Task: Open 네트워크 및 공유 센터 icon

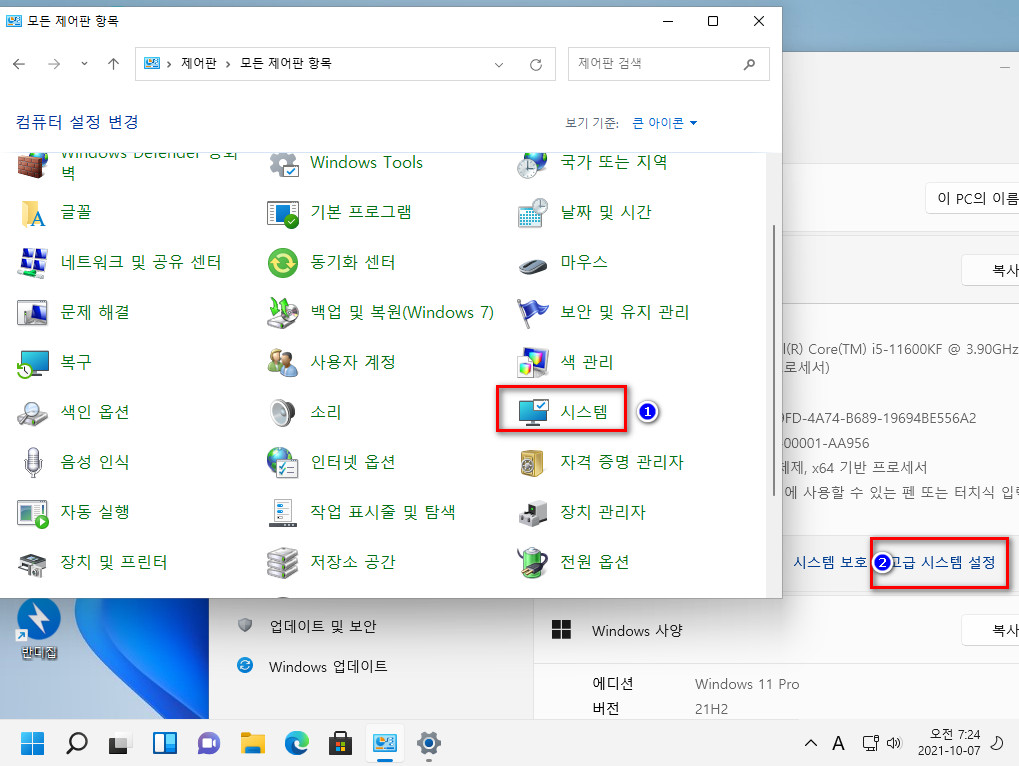Action: point(32,262)
